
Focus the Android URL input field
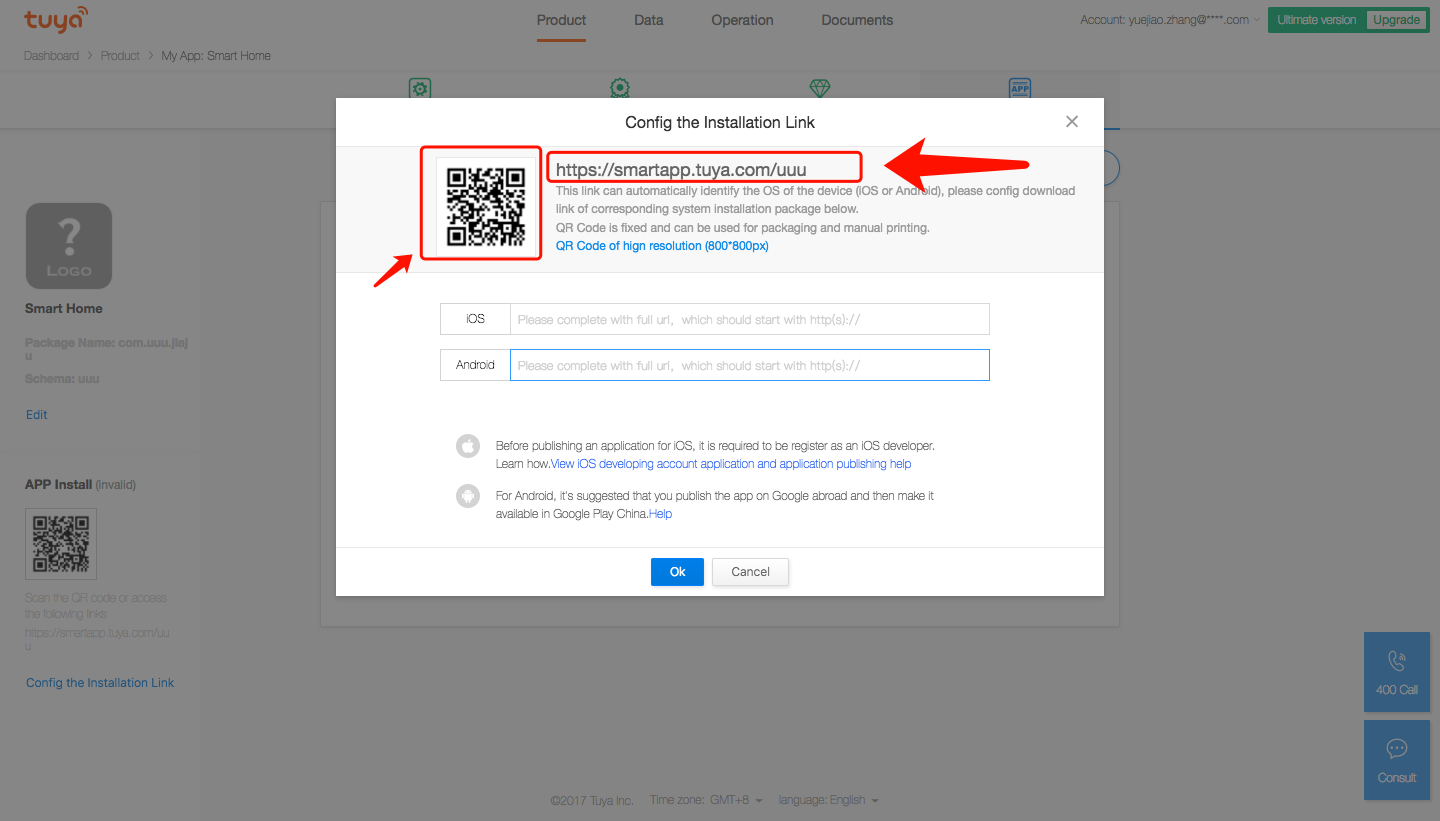click(x=749, y=365)
